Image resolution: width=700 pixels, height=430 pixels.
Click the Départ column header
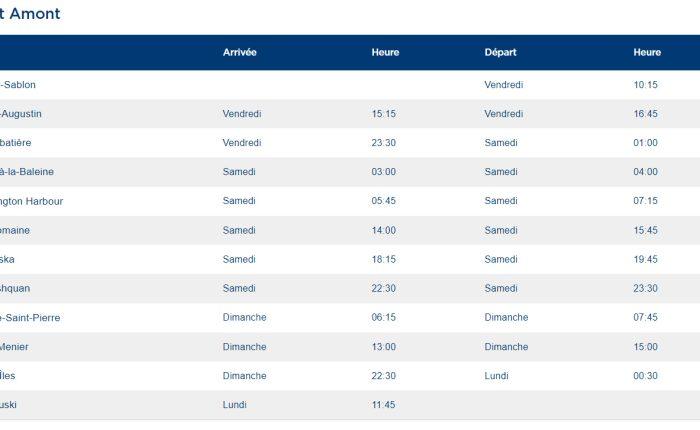500,52
